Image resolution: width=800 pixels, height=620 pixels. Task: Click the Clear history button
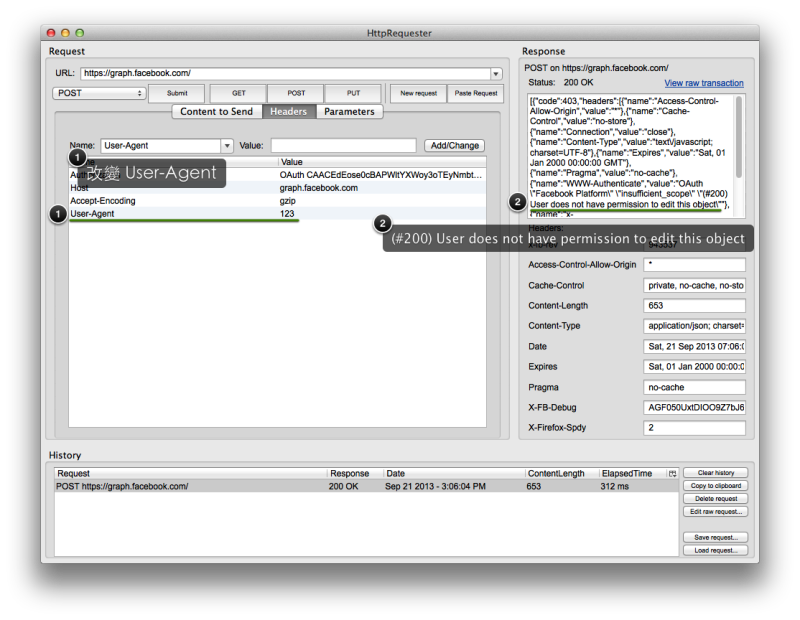(716, 473)
